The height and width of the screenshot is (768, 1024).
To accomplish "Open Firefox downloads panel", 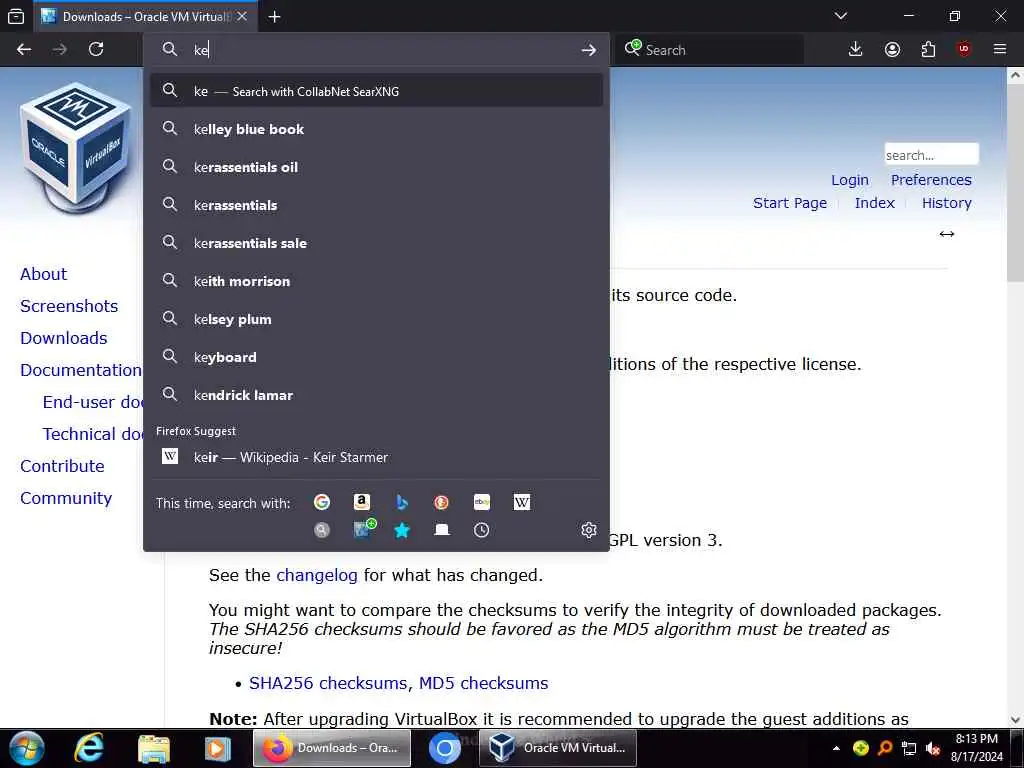I will pos(856,50).
